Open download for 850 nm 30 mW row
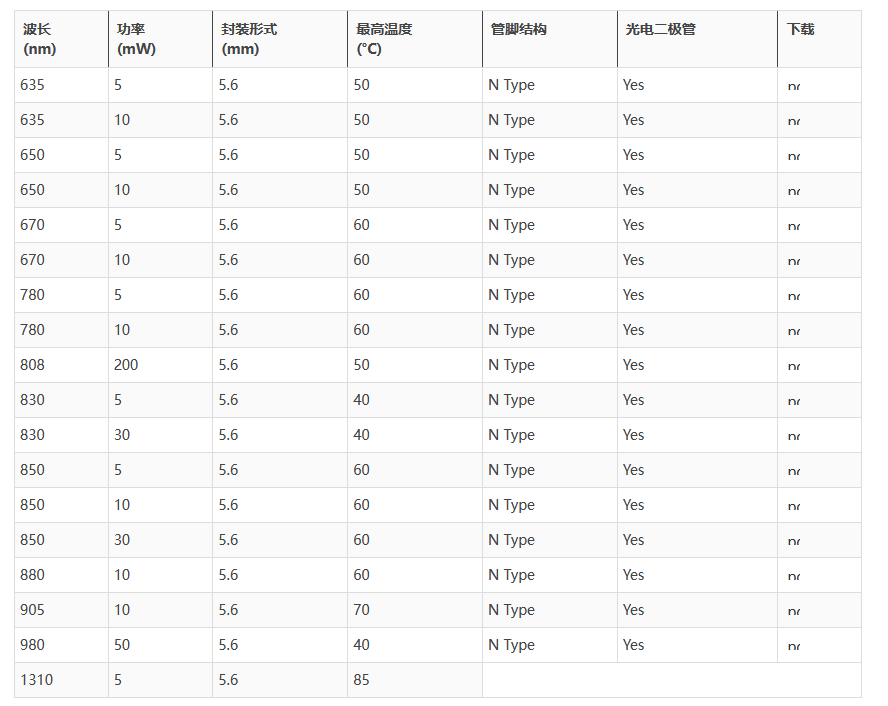This screenshot has width=888, height=706. [794, 541]
